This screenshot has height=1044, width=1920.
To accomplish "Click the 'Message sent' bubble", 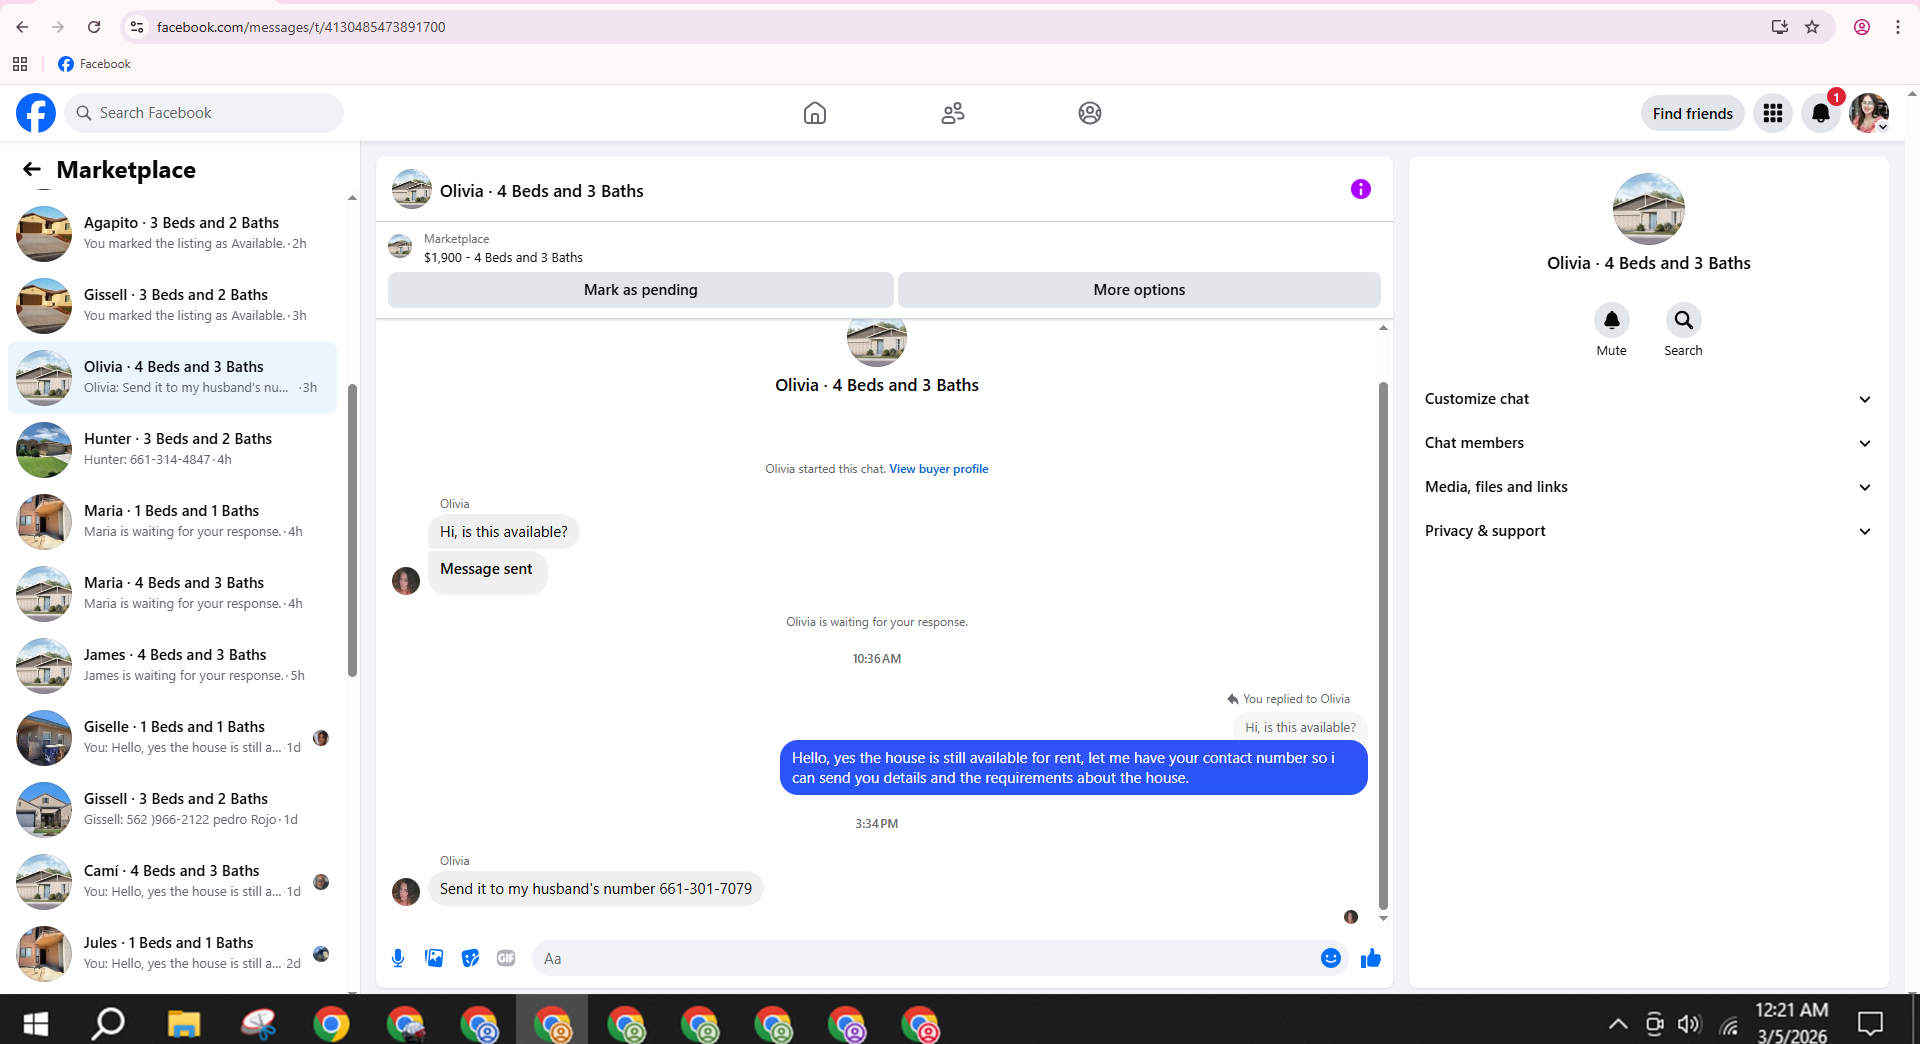I will (486, 573).
